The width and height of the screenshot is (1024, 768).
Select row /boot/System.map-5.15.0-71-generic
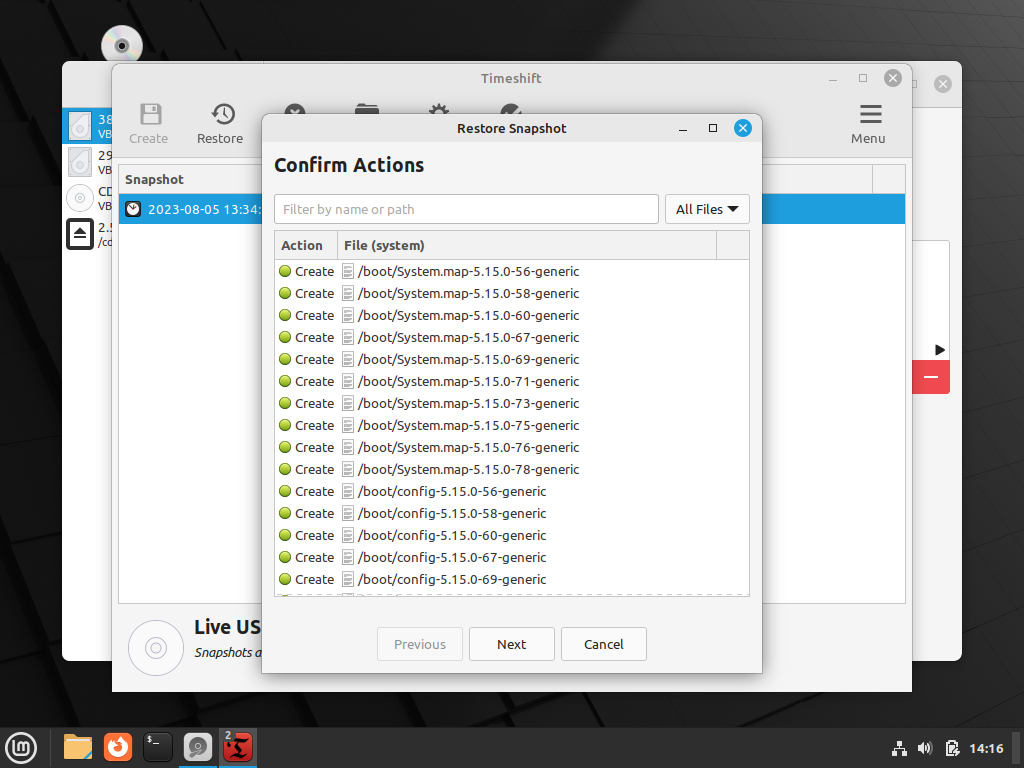point(511,381)
